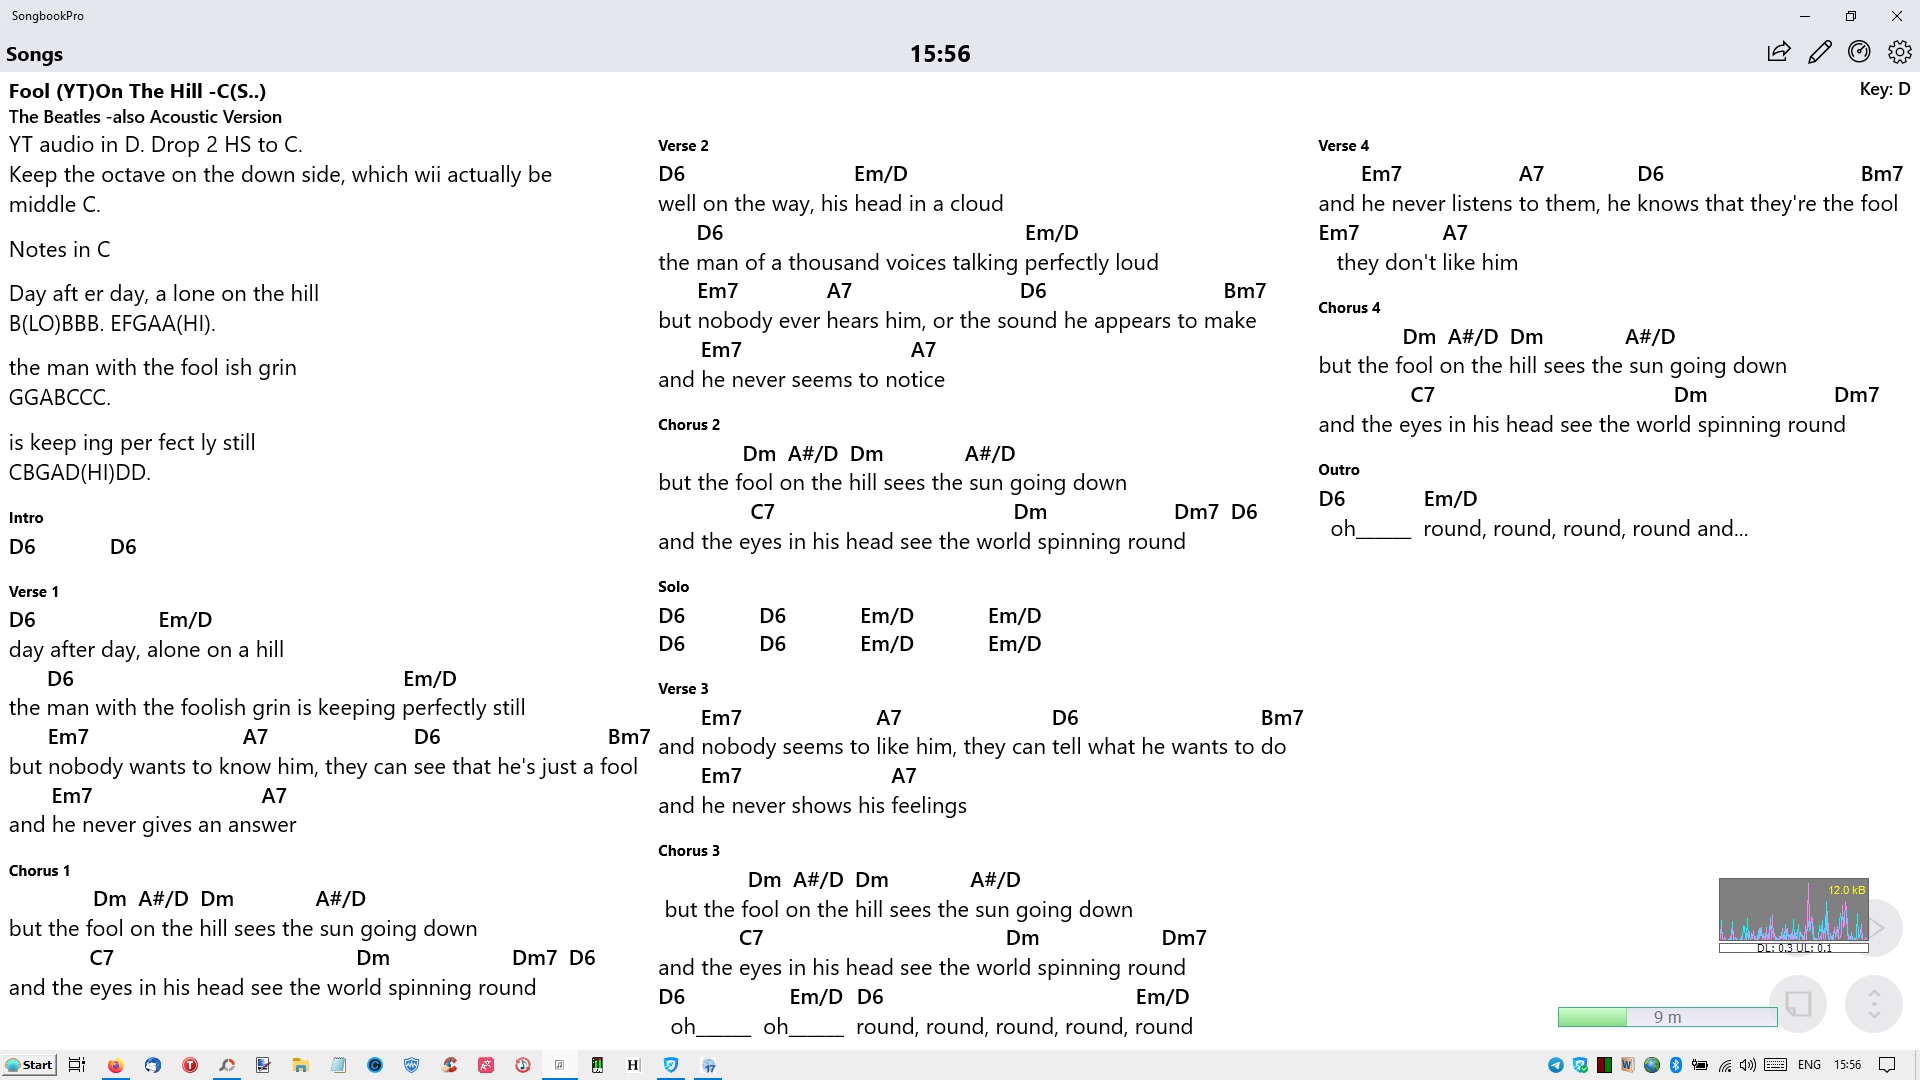Open the battery power tray icon
Image resolution: width=1920 pixels, height=1080 pixels.
[x=1700, y=1065]
